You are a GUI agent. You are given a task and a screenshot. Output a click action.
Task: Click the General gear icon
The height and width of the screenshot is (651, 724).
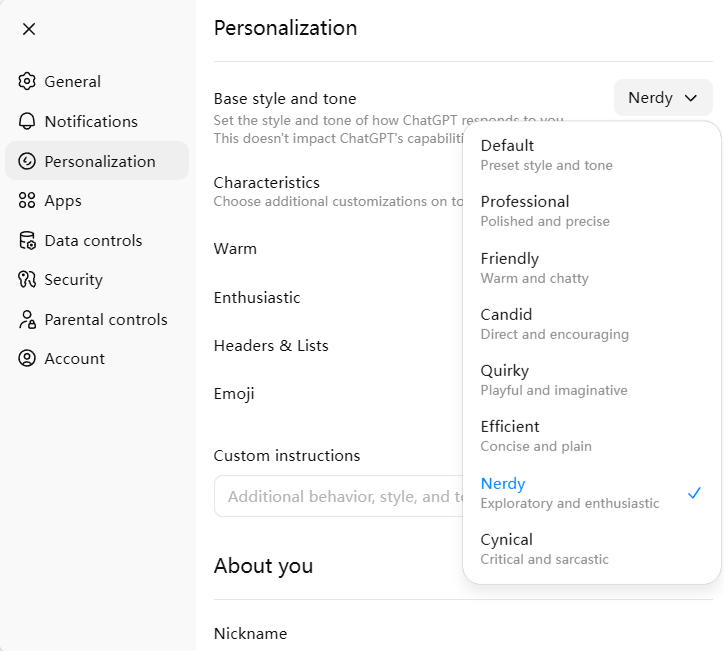click(27, 81)
